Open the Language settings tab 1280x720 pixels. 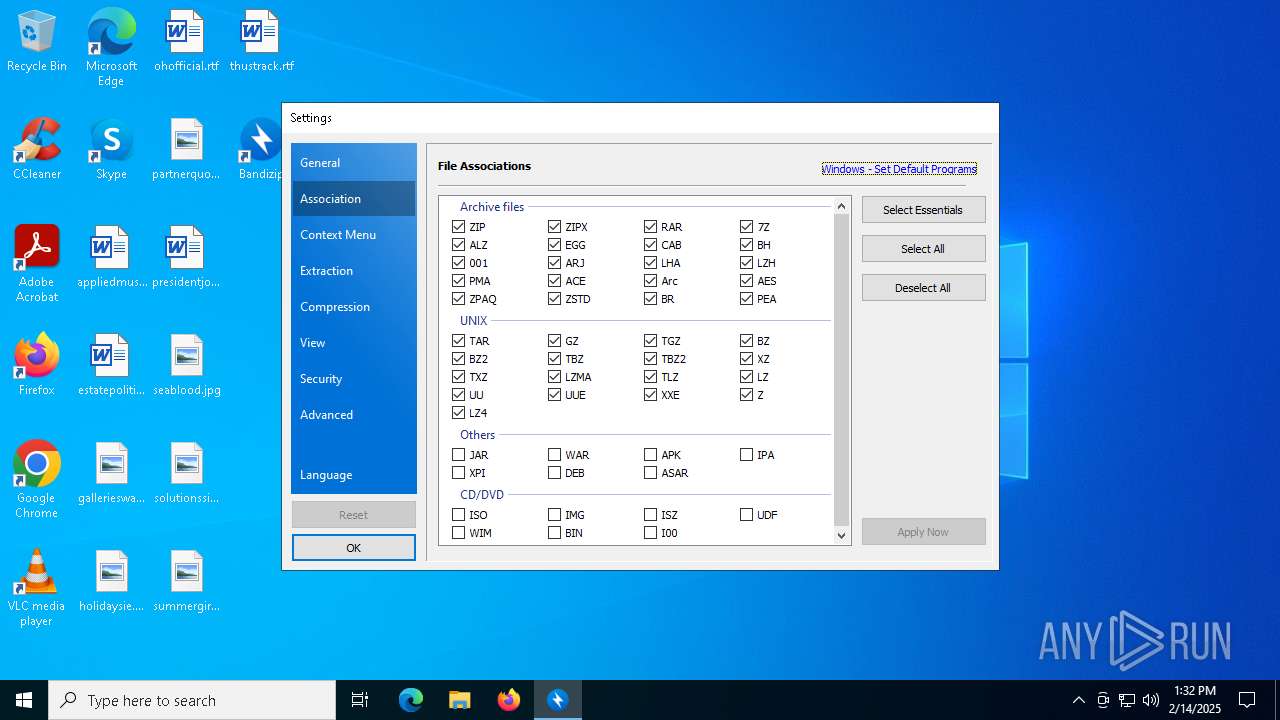pyautogui.click(x=353, y=475)
